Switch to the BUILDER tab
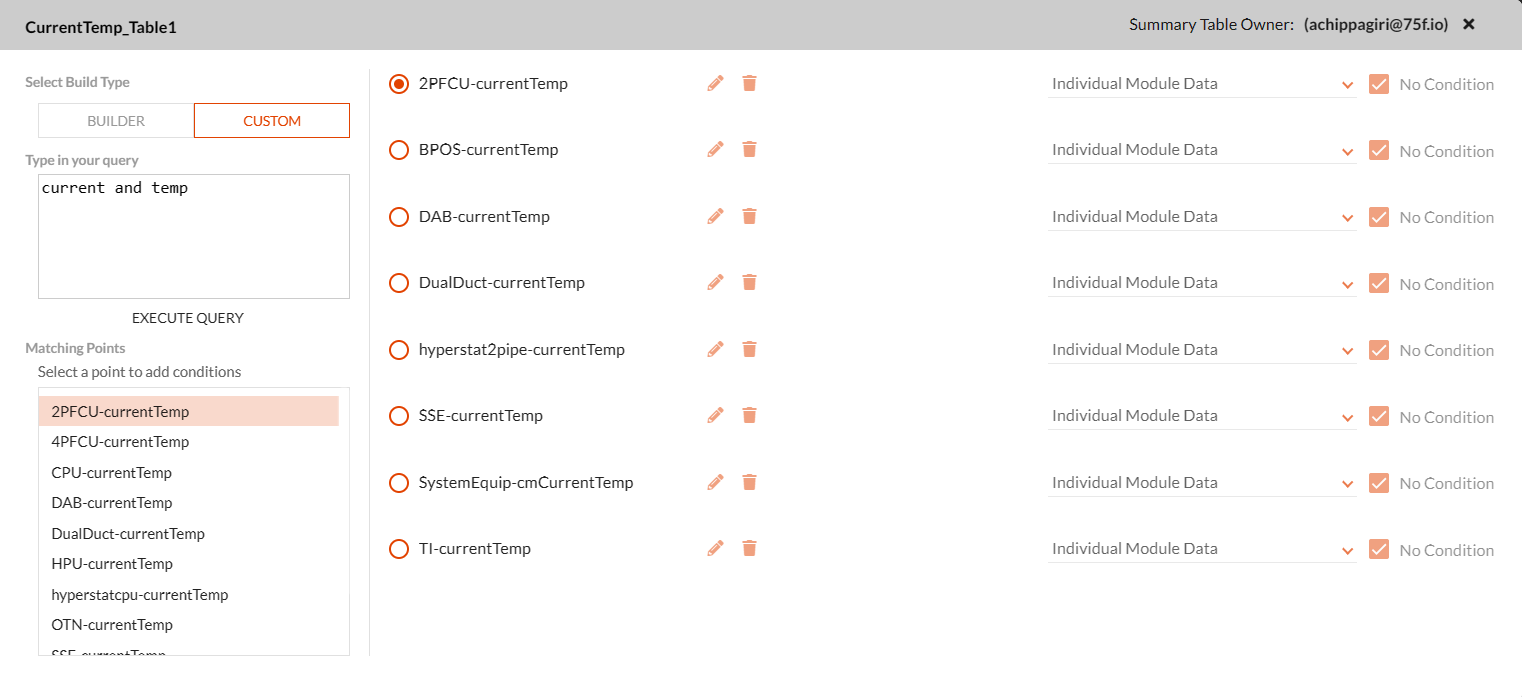Screen dimensions: 1522x697 [x=115, y=120]
